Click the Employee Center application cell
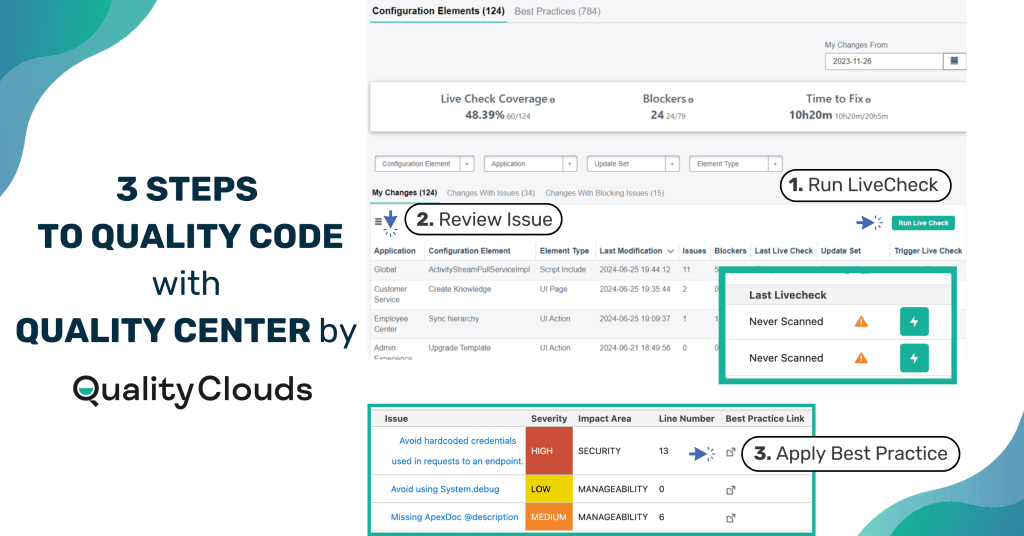The height and width of the screenshot is (536, 1024). 391,324
